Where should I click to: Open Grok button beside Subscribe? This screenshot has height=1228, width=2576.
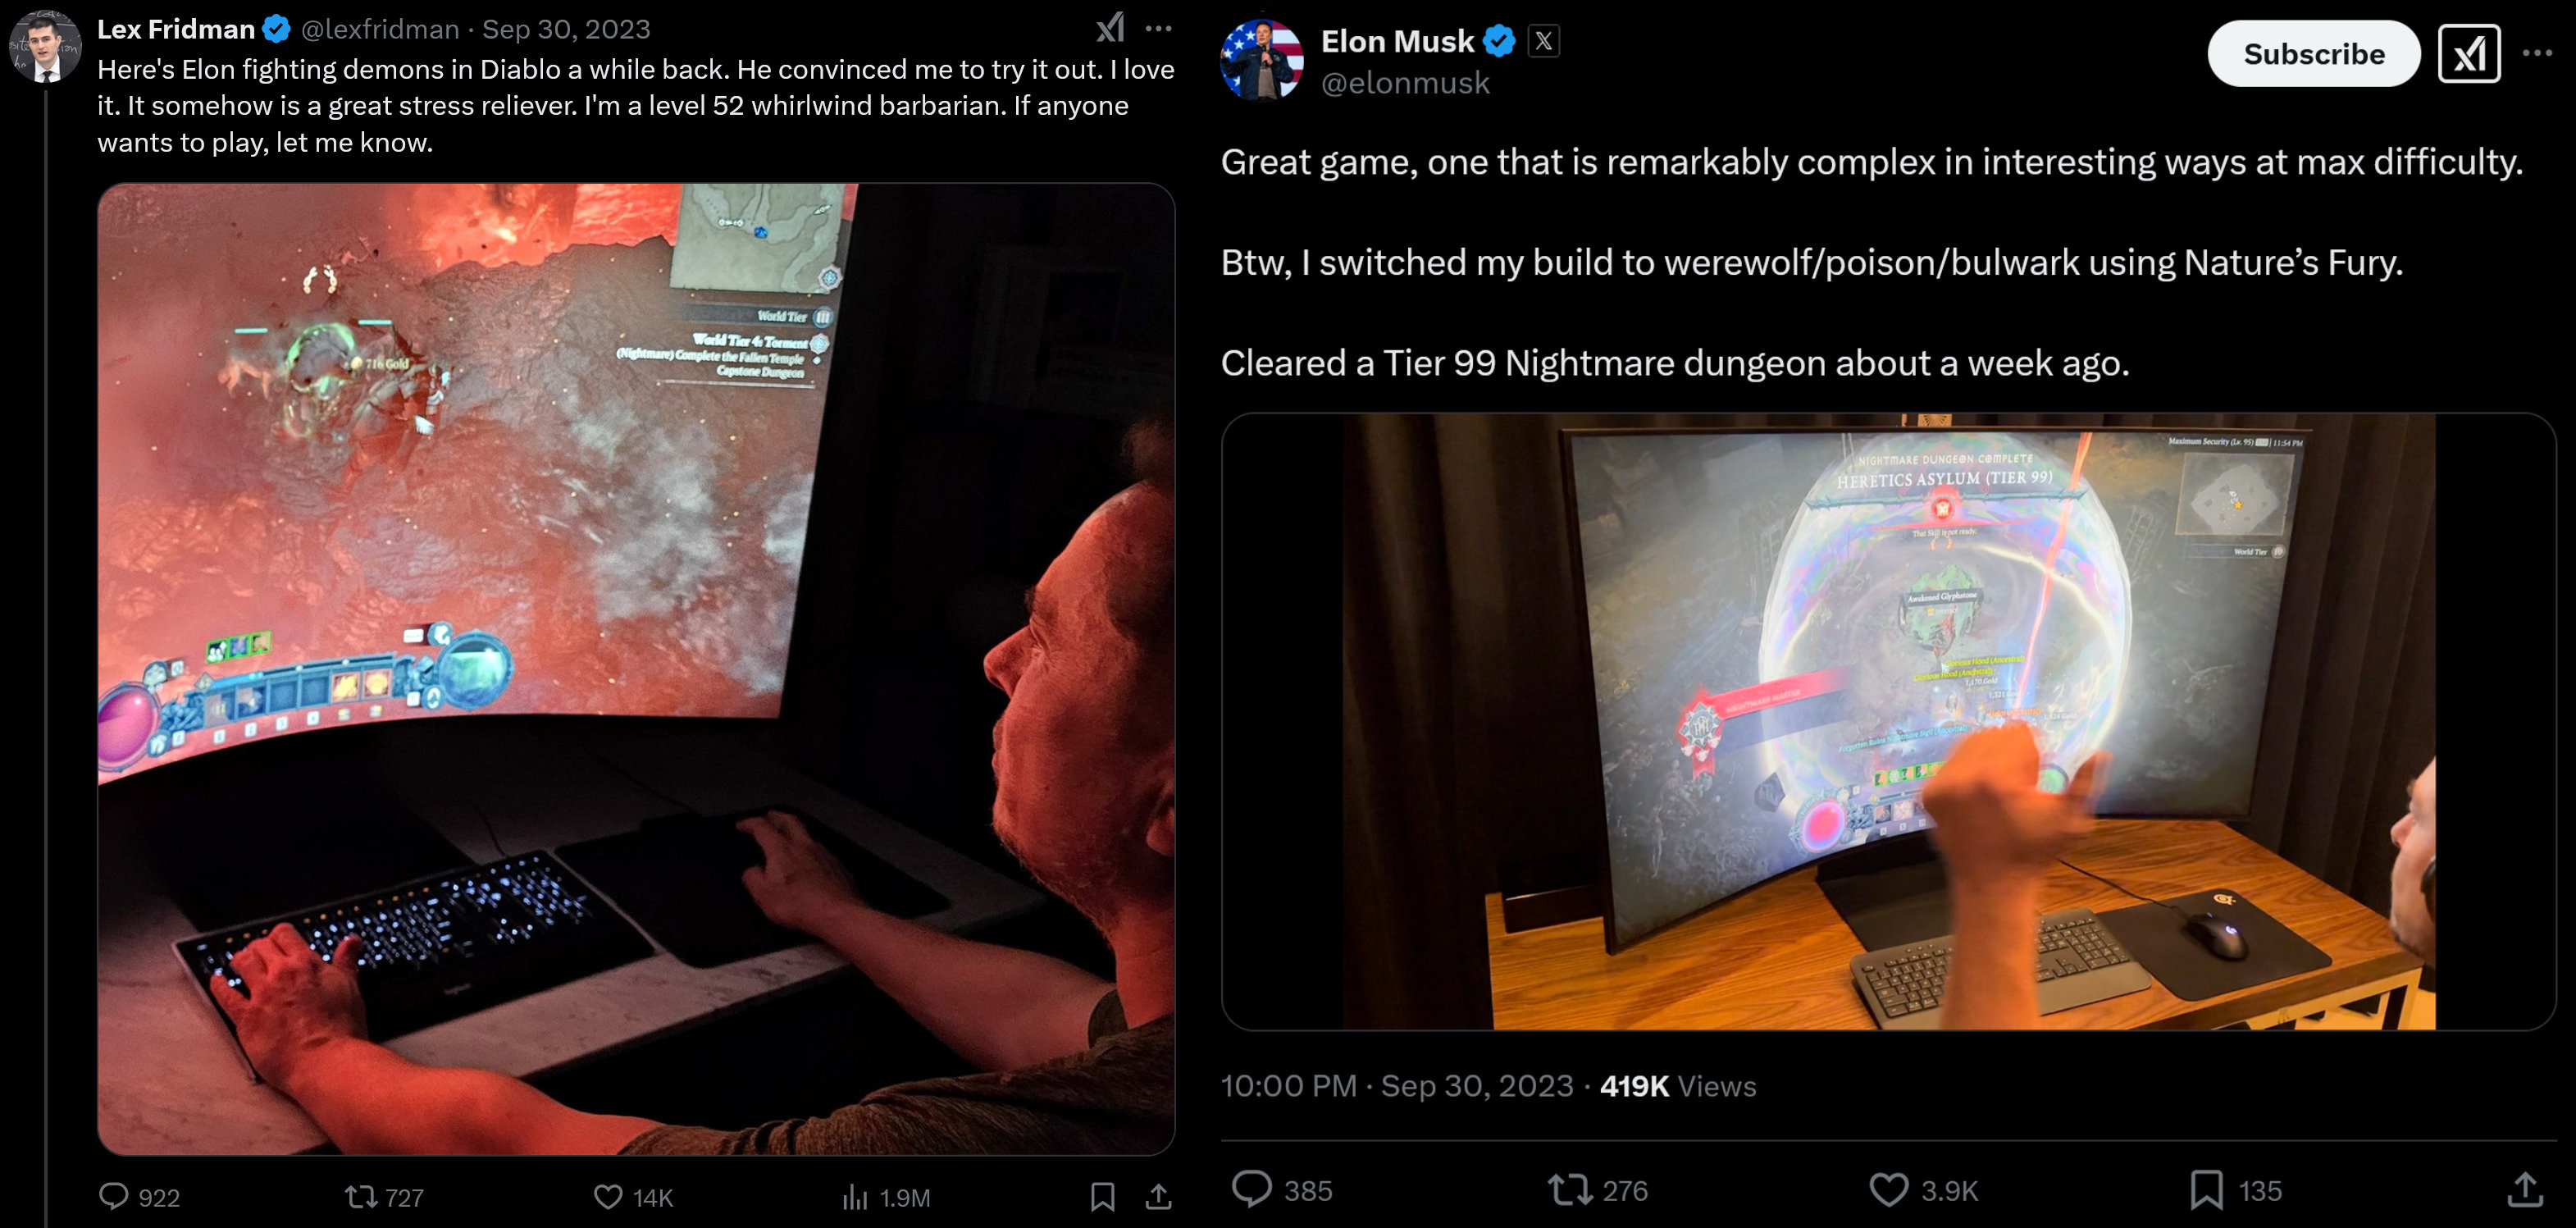[2469, 54]
